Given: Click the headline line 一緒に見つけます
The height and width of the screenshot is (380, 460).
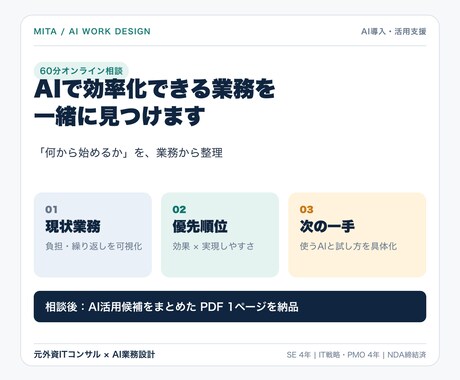Looking at the screenshot, I should coord(119,116).
